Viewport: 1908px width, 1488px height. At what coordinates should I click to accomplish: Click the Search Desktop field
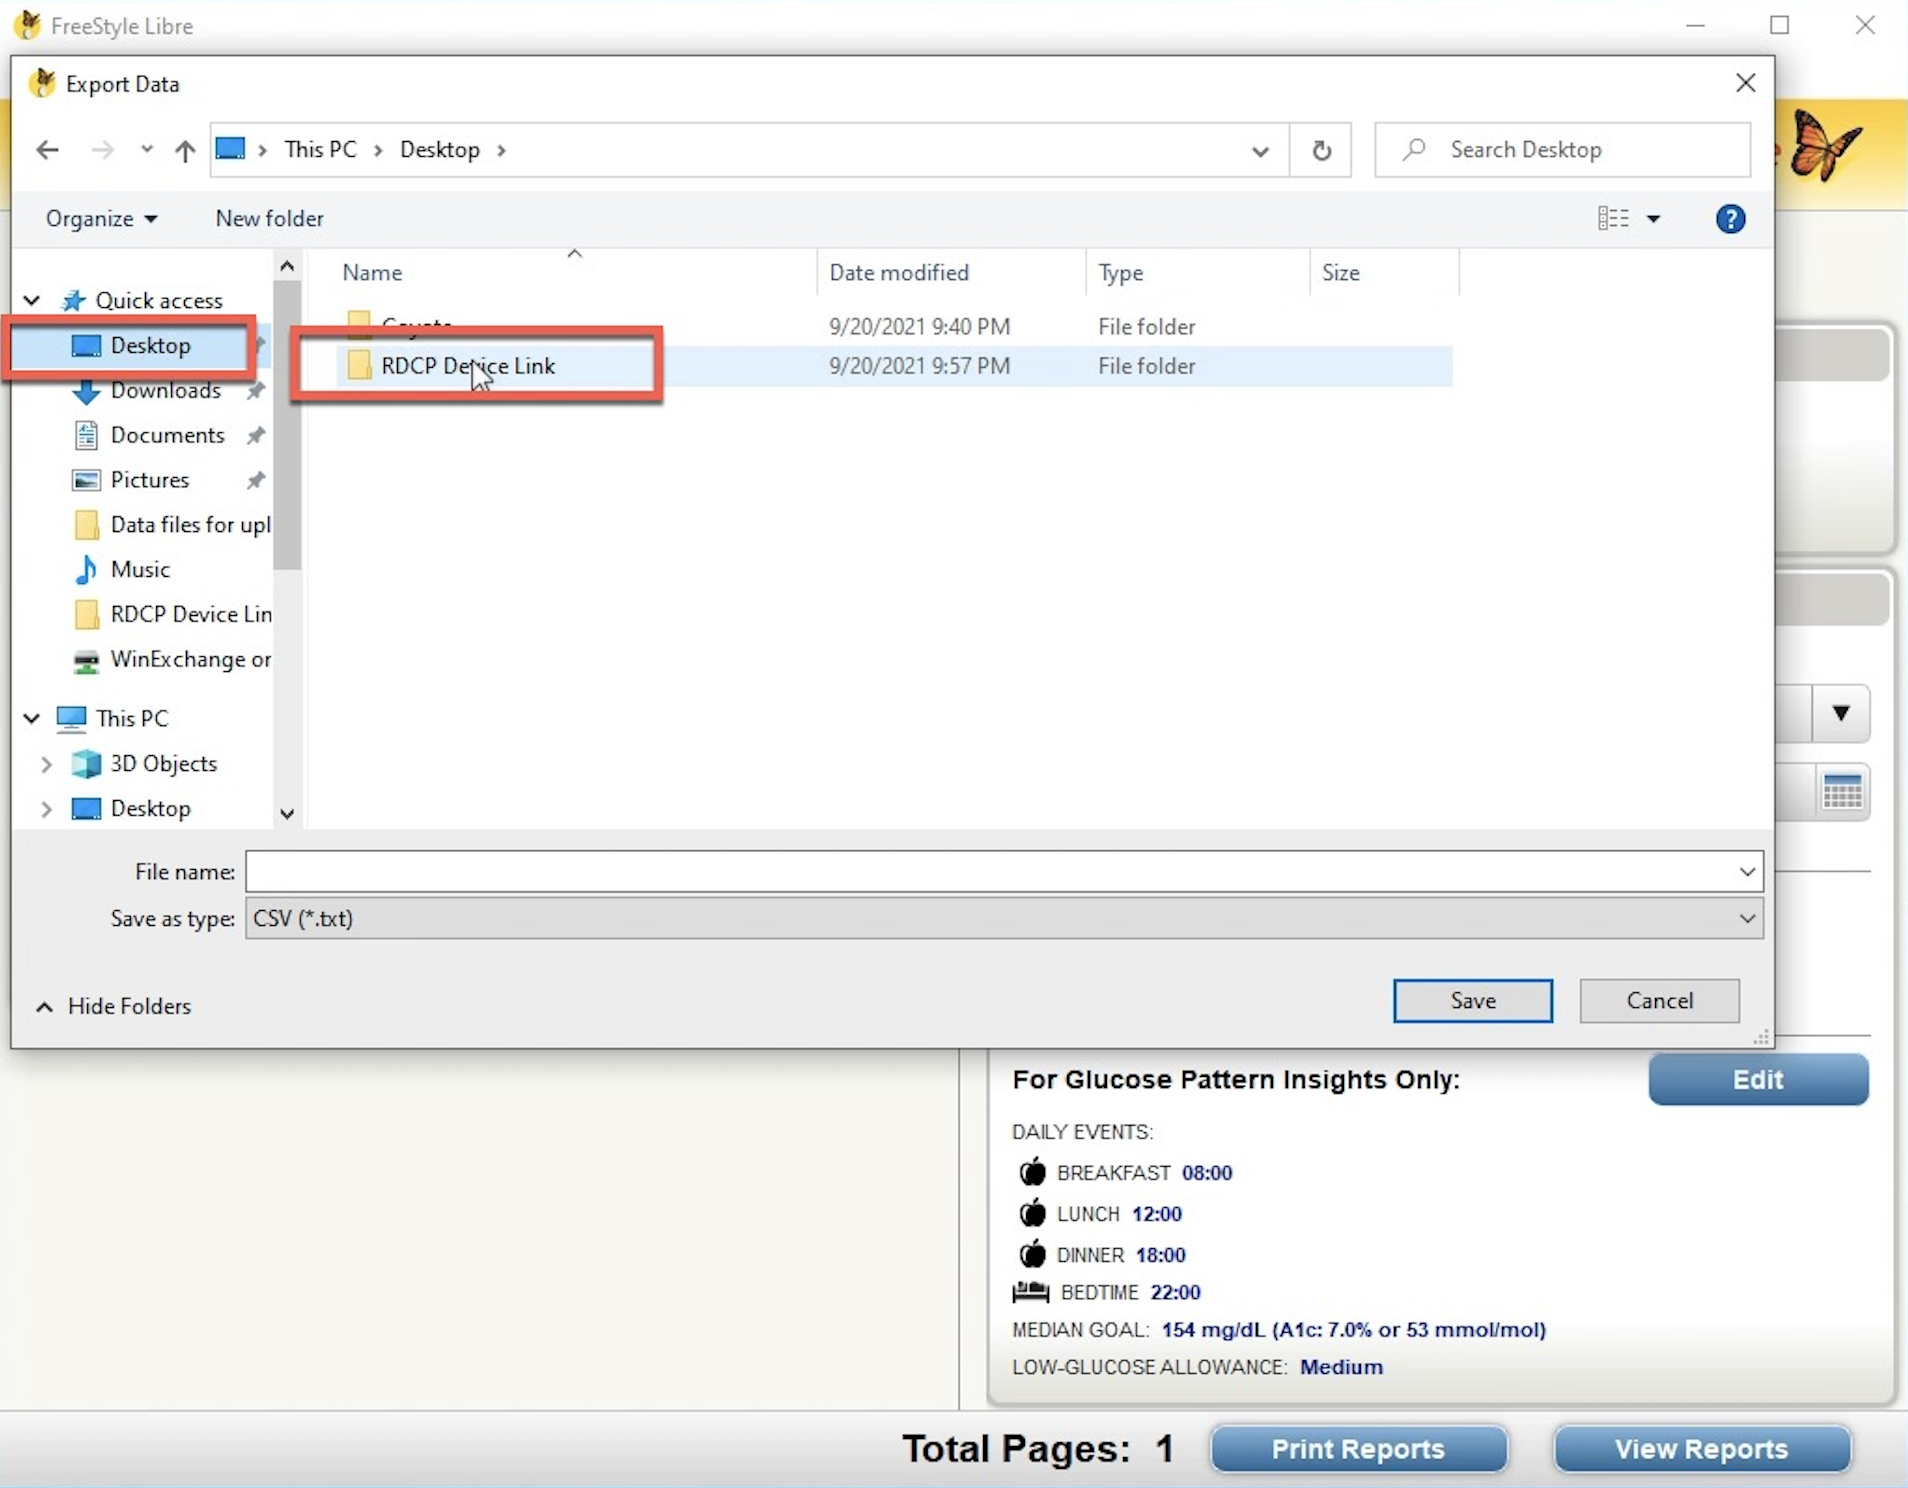(1563, 150)
